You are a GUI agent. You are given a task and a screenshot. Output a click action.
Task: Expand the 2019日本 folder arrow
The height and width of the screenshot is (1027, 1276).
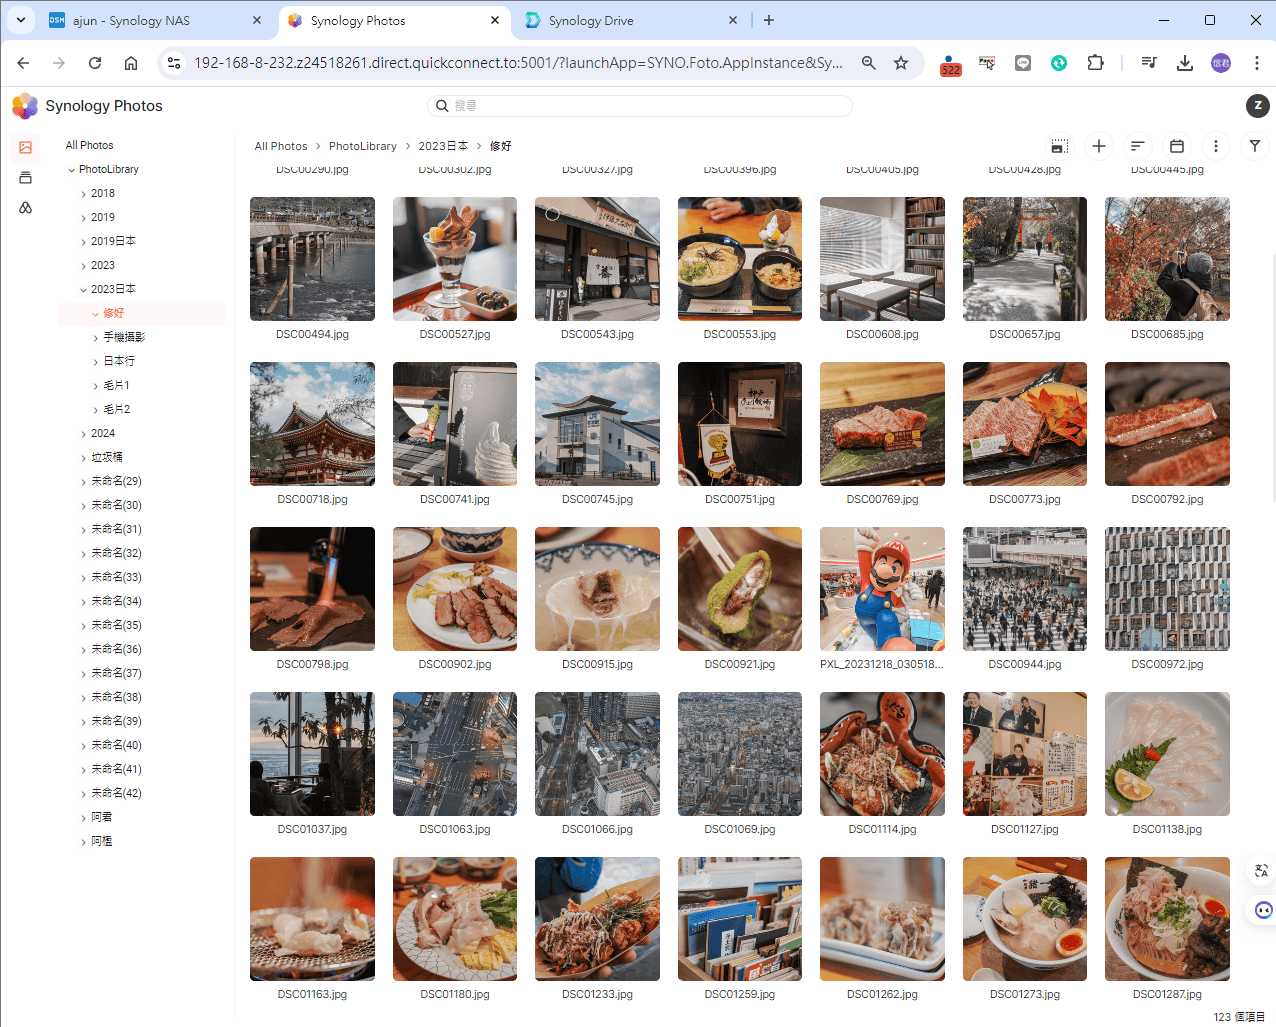(83, 242)
